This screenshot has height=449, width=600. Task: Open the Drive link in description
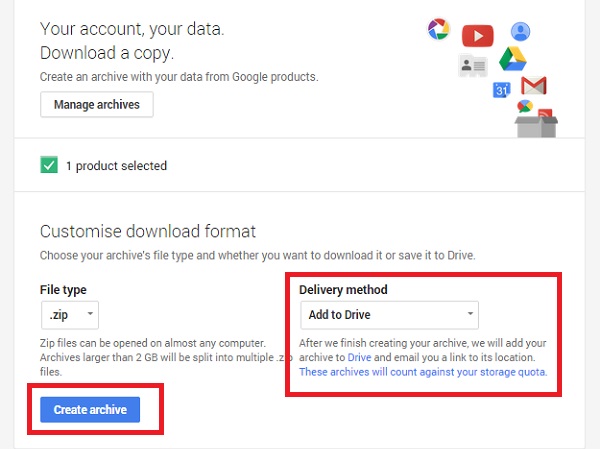tap(359, 358)
